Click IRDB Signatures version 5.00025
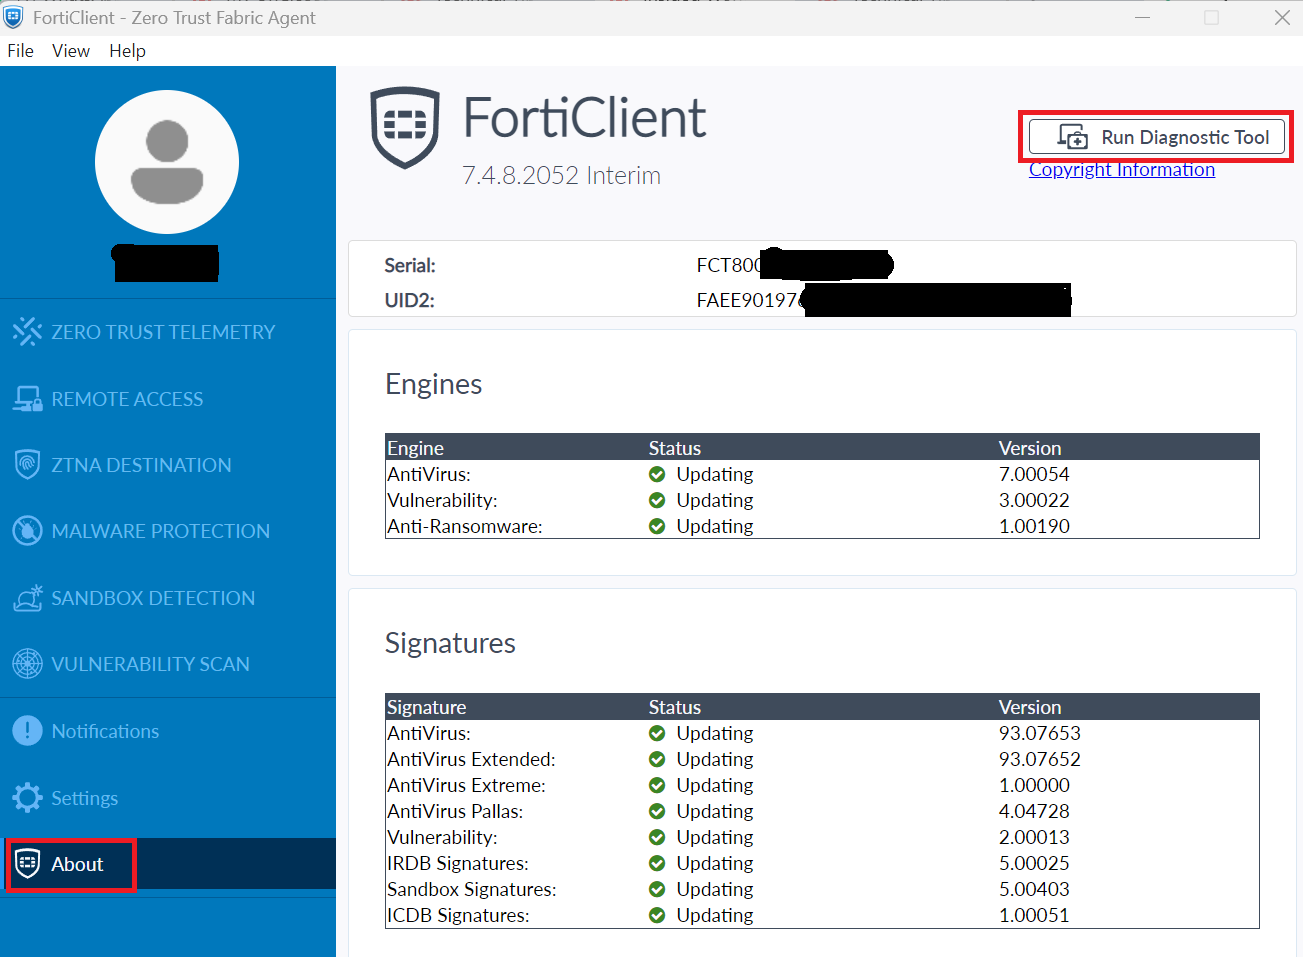Image resolution: width=1303 pixels, height=957 pixels. click(1034, 863)
